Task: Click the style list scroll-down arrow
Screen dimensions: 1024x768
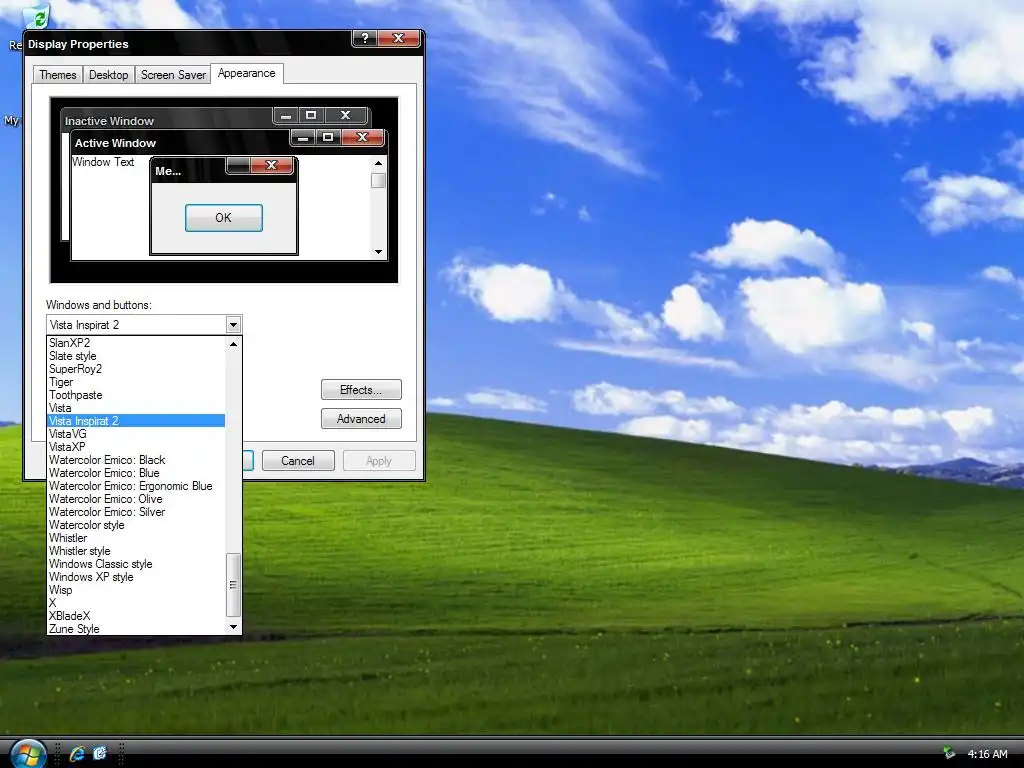Action: (x=233, y=627)
